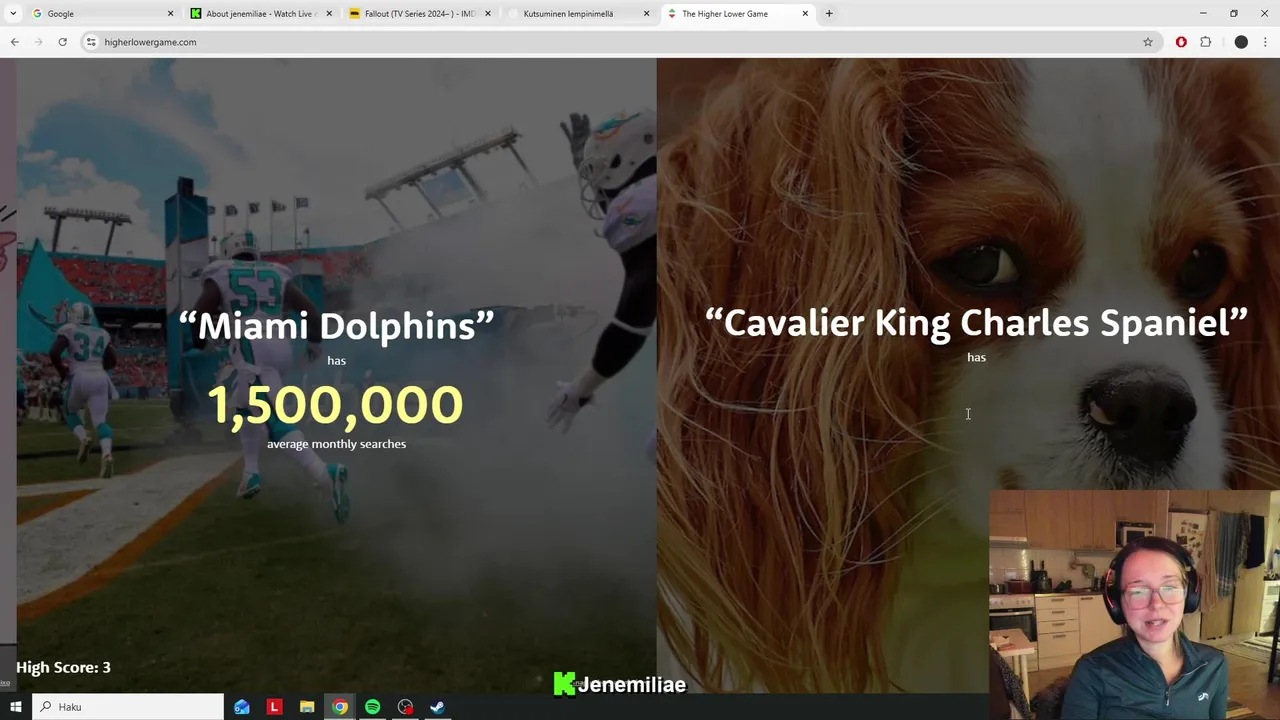Open the Windows Start menu
This screenshot has height=720, width=1280.
click(x=15, y=707)
